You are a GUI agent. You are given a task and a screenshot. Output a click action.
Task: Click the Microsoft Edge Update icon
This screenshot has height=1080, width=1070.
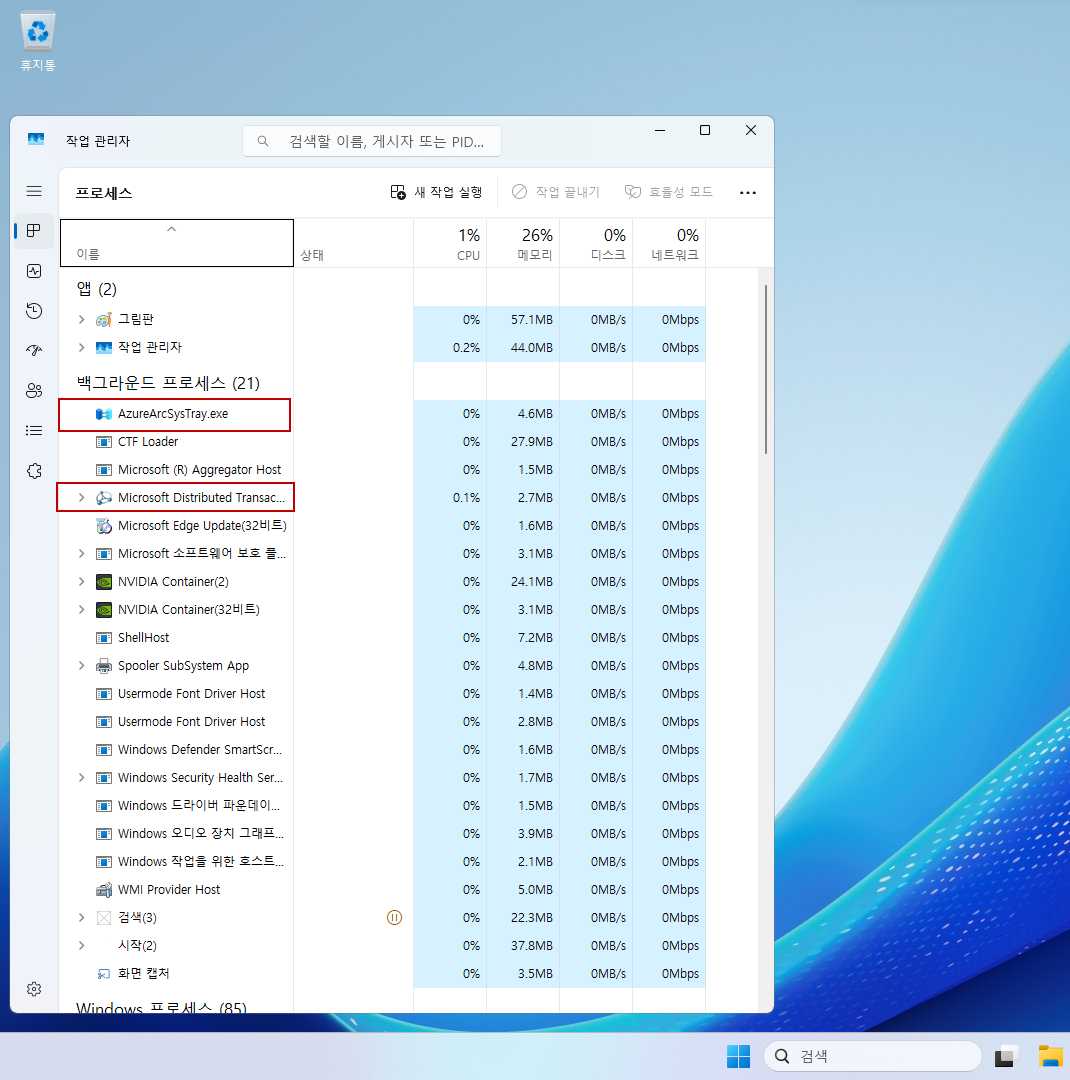[x=103, y=526]
